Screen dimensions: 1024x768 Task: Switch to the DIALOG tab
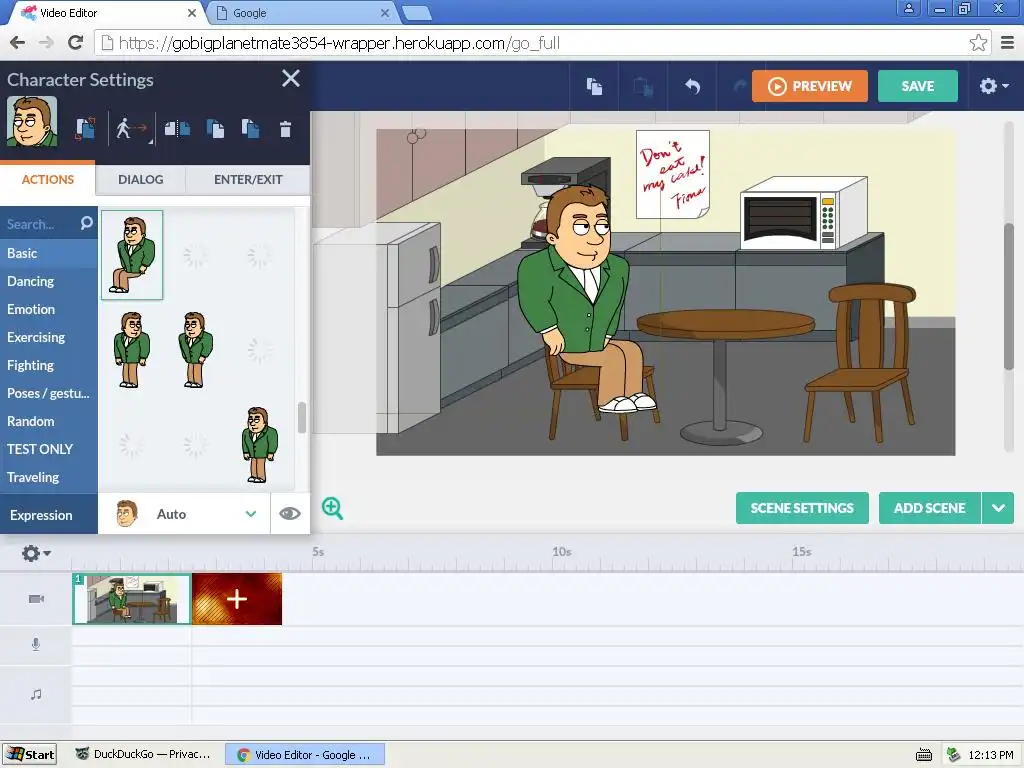(x=140, y=180)
